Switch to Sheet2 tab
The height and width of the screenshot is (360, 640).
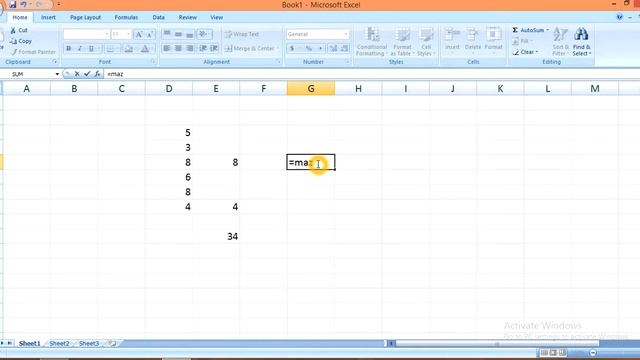coord(59,343)
